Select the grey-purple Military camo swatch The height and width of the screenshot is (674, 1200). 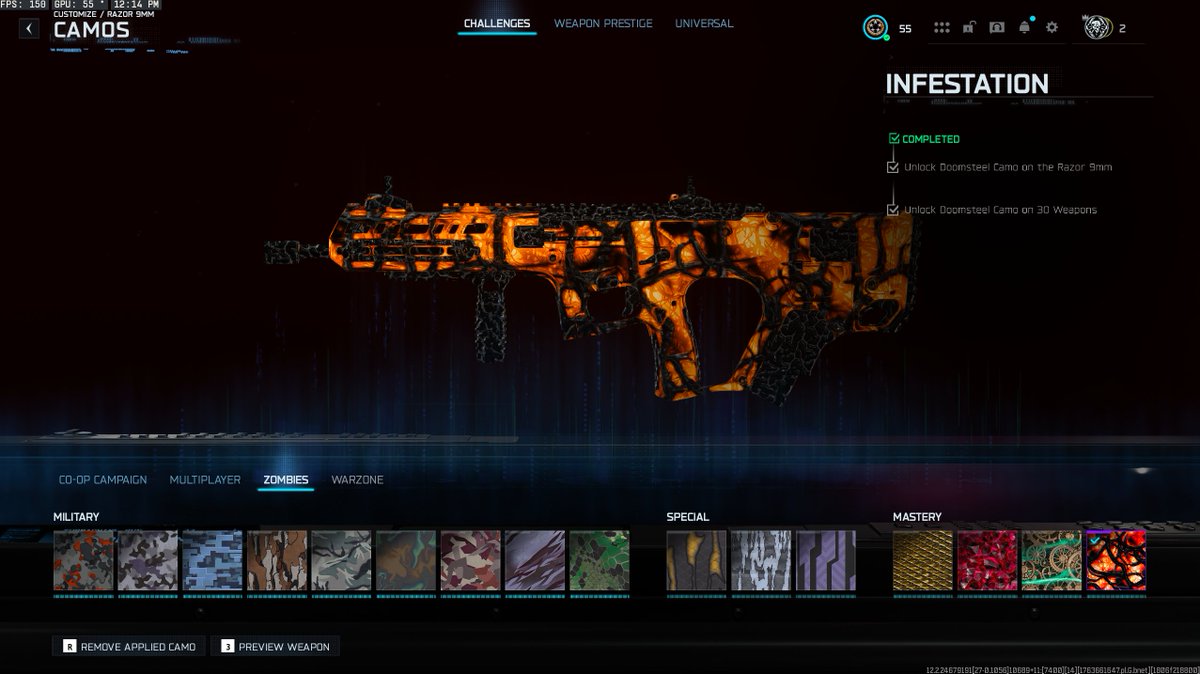point(148,561)
